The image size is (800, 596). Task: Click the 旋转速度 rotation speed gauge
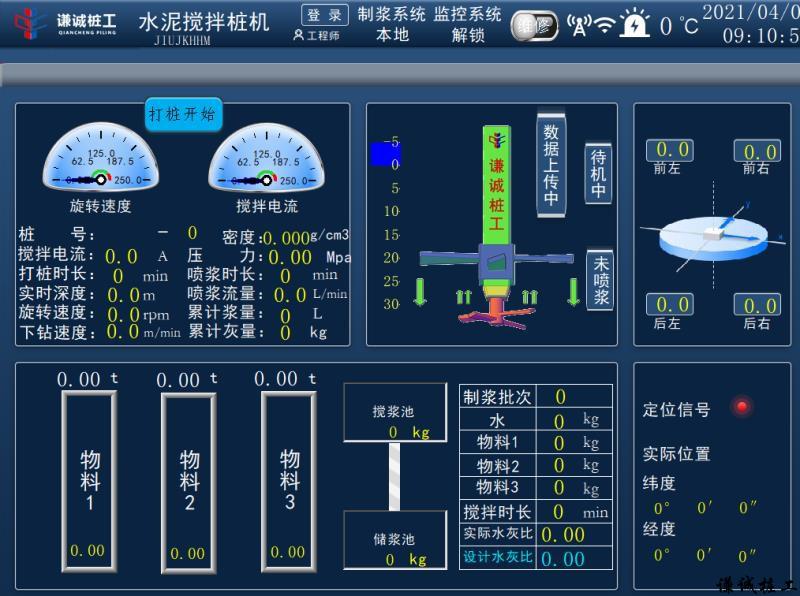point(100,158)
